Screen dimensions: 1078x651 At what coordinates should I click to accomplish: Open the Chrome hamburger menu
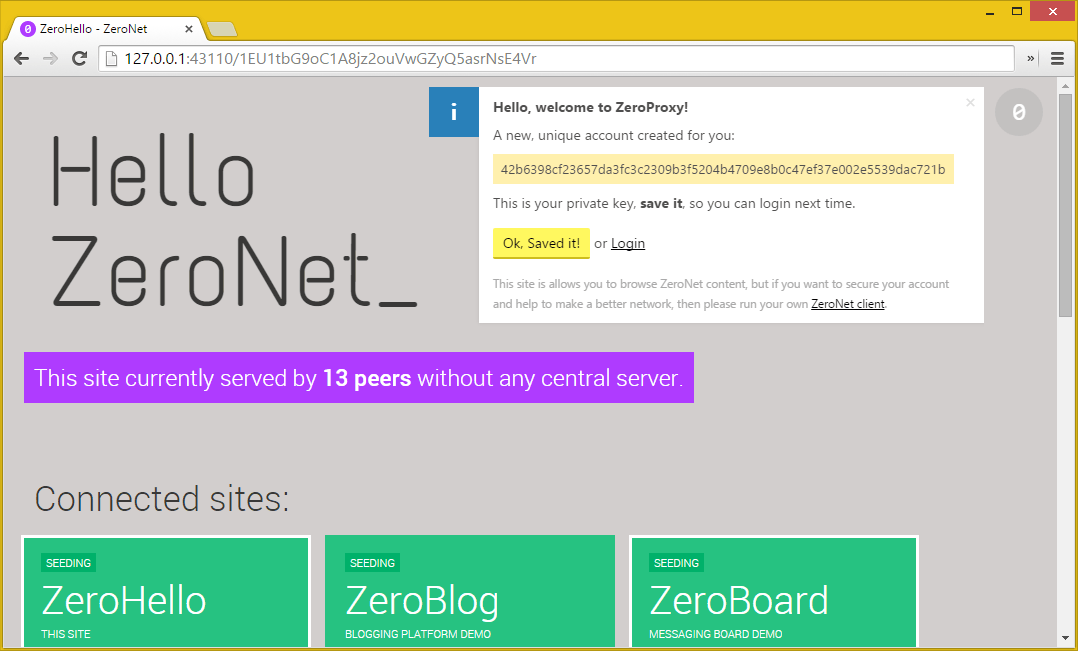tap(1057, 58)
